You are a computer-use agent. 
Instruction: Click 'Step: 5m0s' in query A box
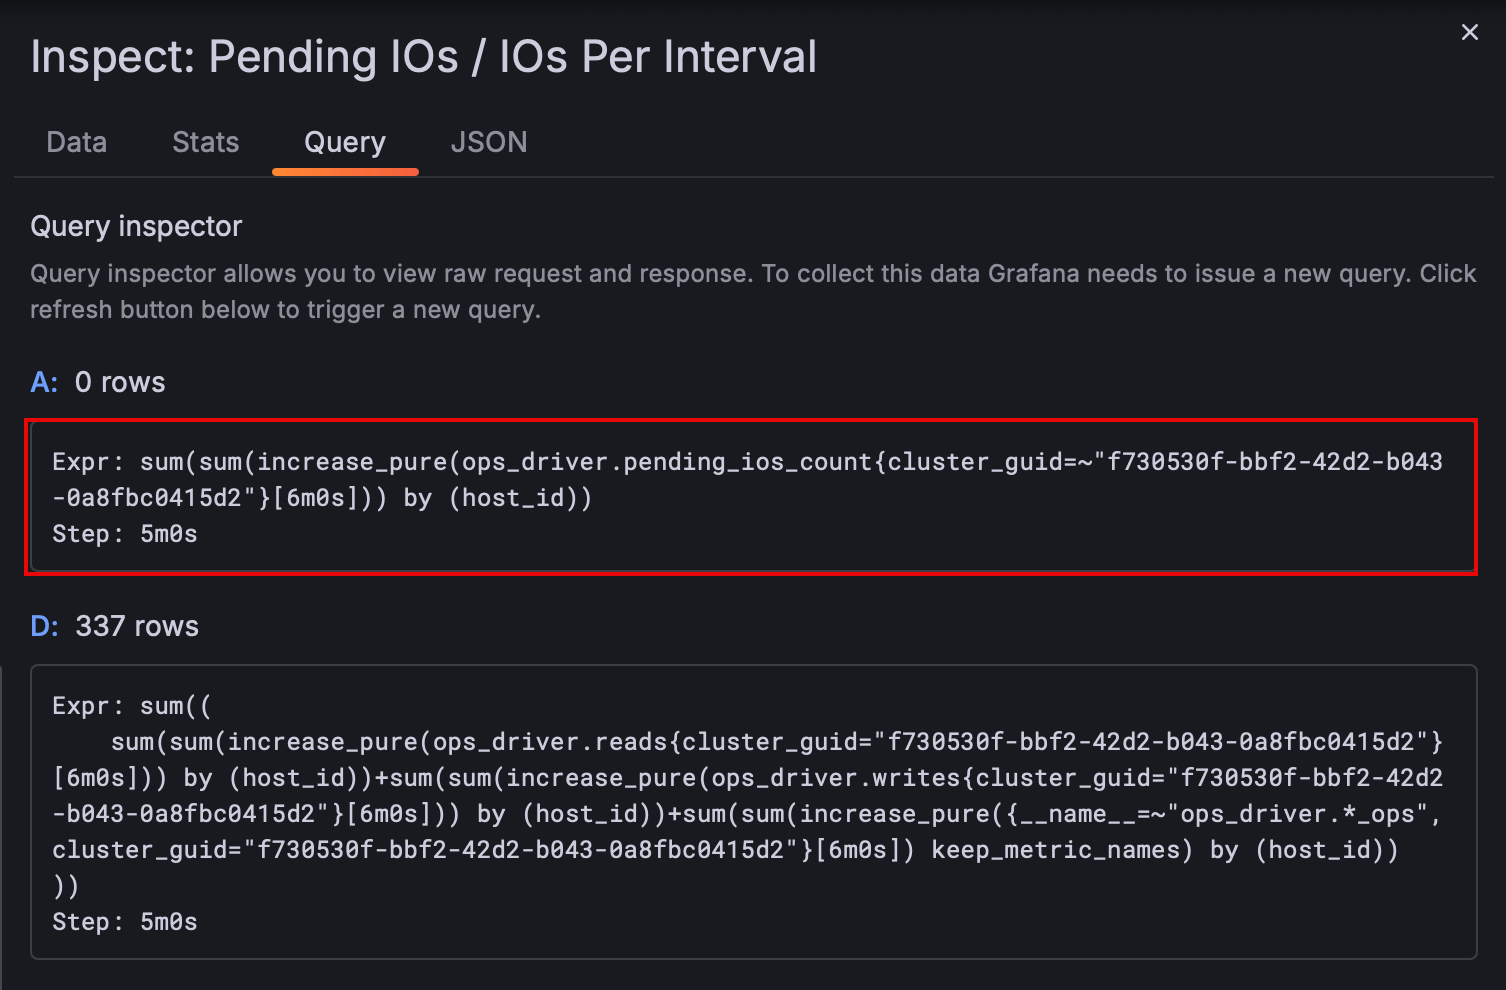(125, 534)
